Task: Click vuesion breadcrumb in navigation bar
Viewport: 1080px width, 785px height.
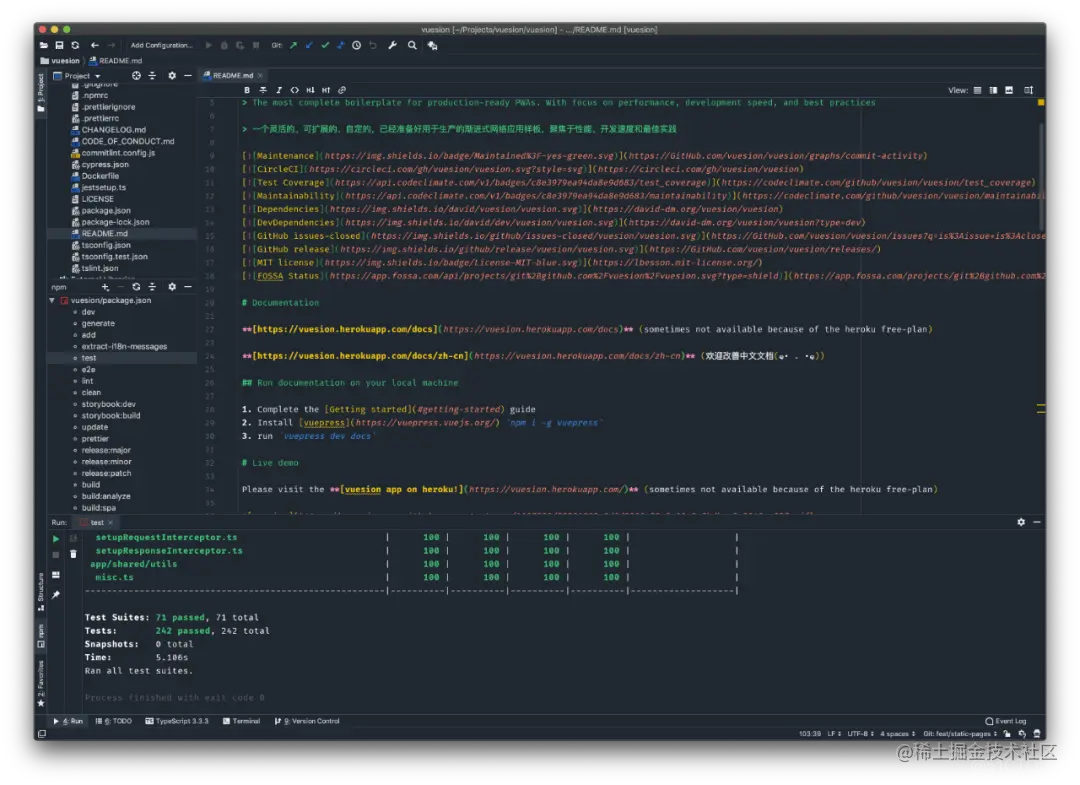Action: click(61, 61)
